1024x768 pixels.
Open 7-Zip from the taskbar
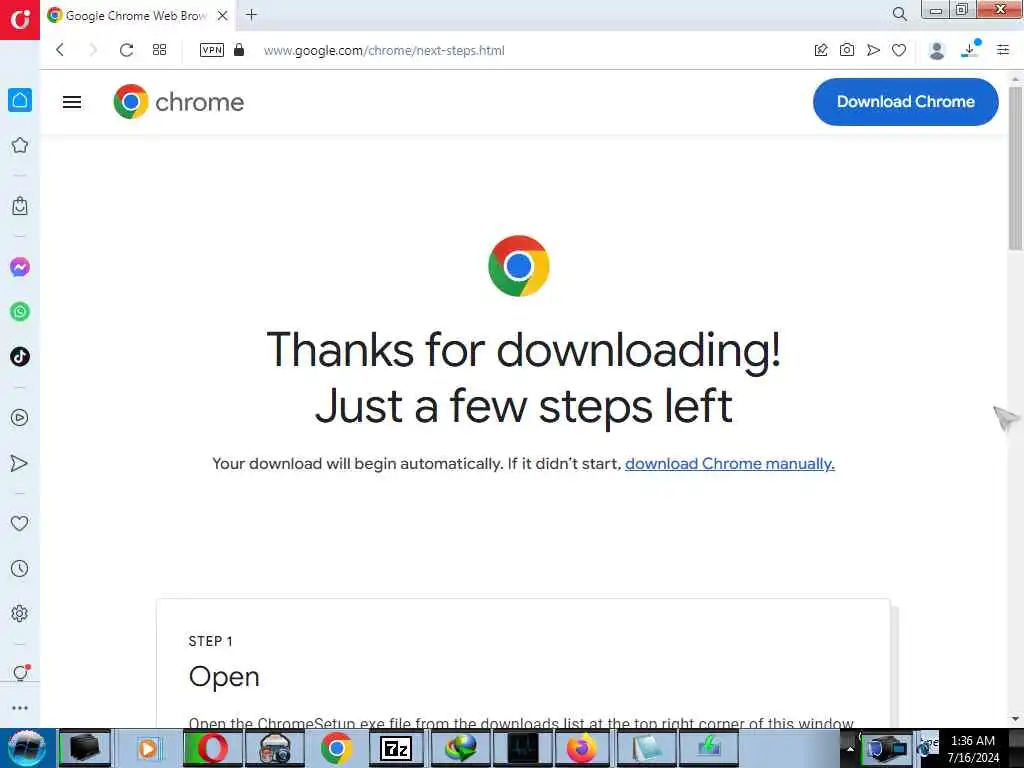pos(396,748)
